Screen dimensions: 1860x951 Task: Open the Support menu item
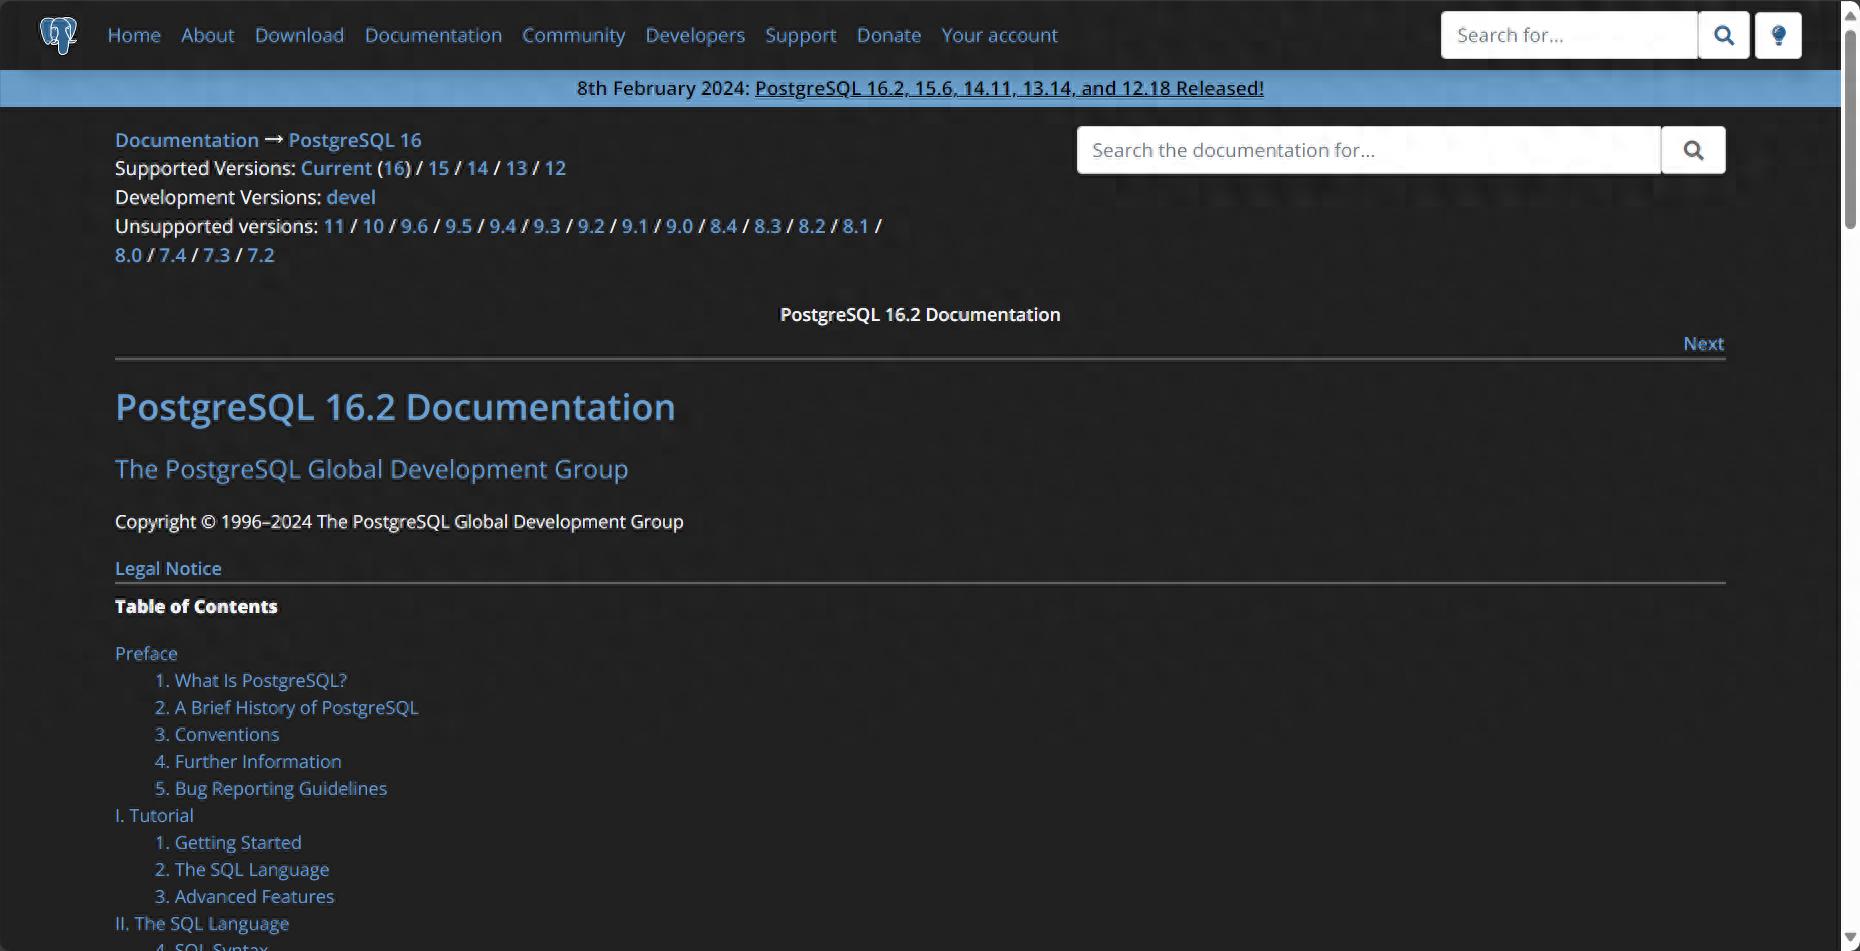800,35
